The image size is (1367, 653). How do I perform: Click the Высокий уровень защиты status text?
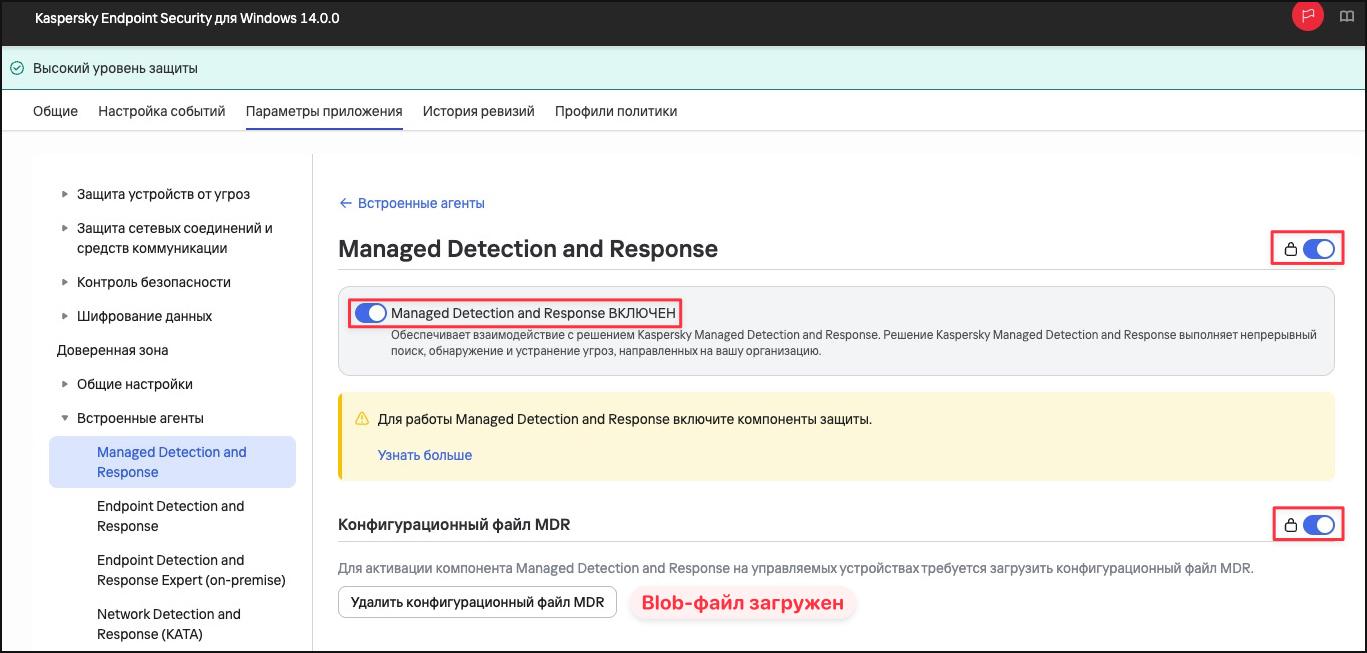(x=115, y=69)
